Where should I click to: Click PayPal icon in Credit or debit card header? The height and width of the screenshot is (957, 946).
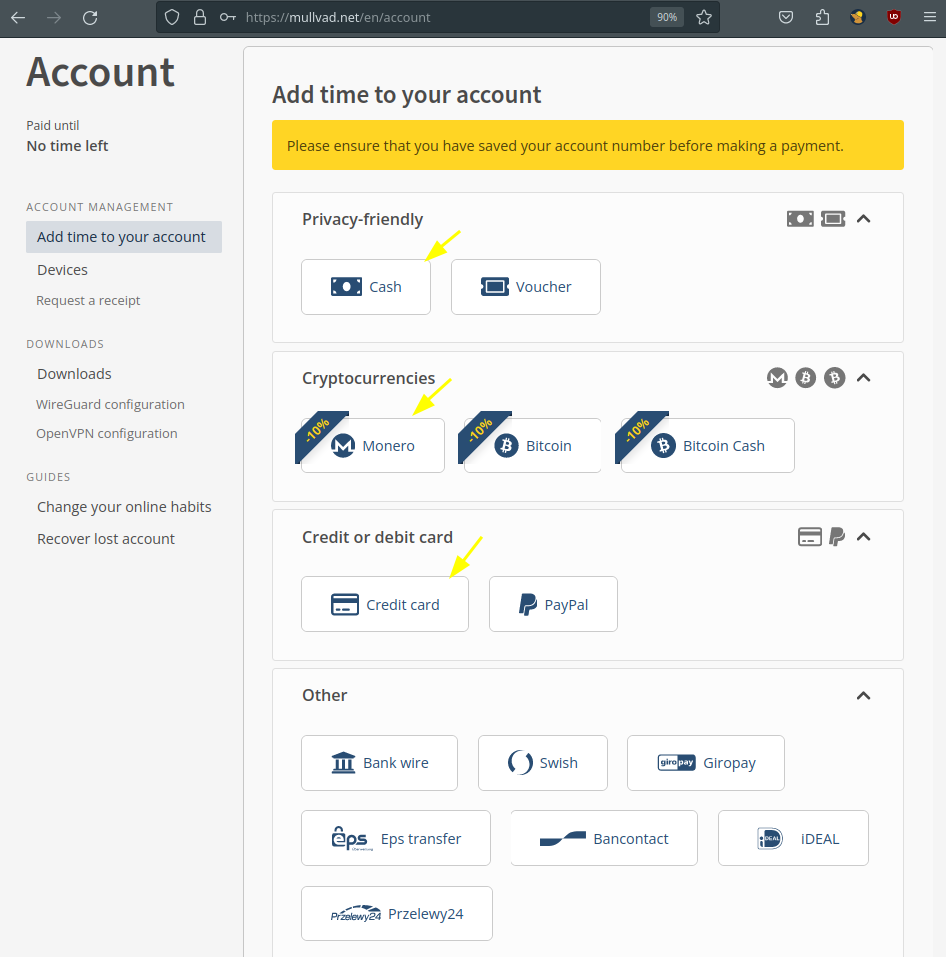pos(837,536)
